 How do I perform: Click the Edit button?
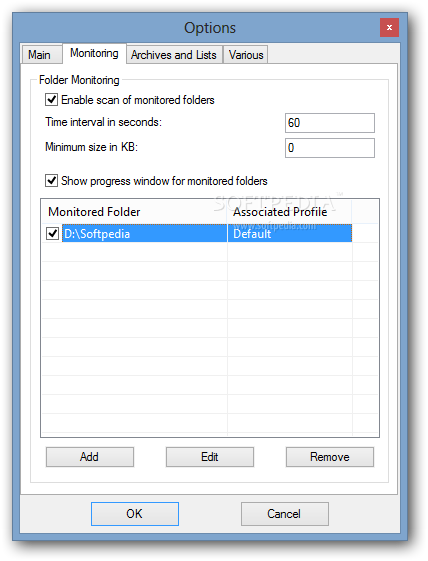(210, 457)
